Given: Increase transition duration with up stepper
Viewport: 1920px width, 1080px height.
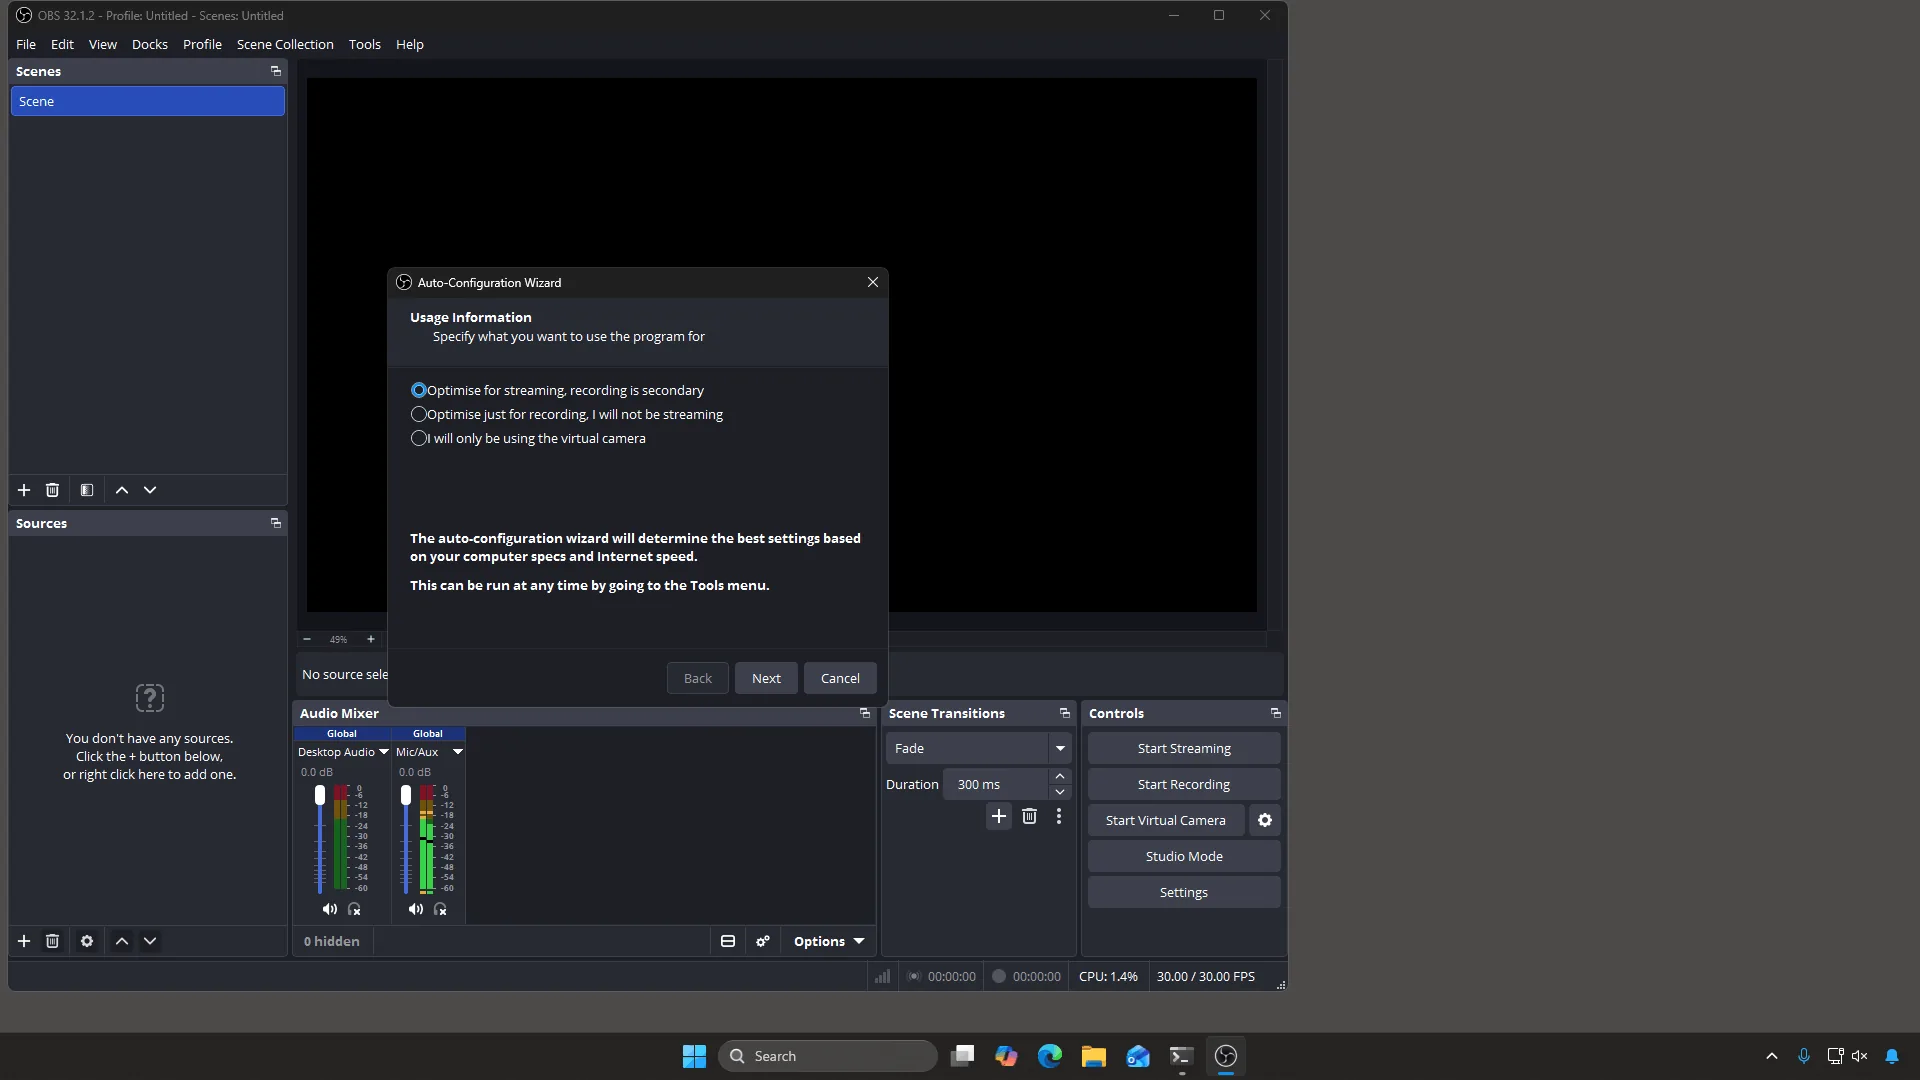Looking at the screenshot, I should pyautogui.click(x=1060, y=776).
